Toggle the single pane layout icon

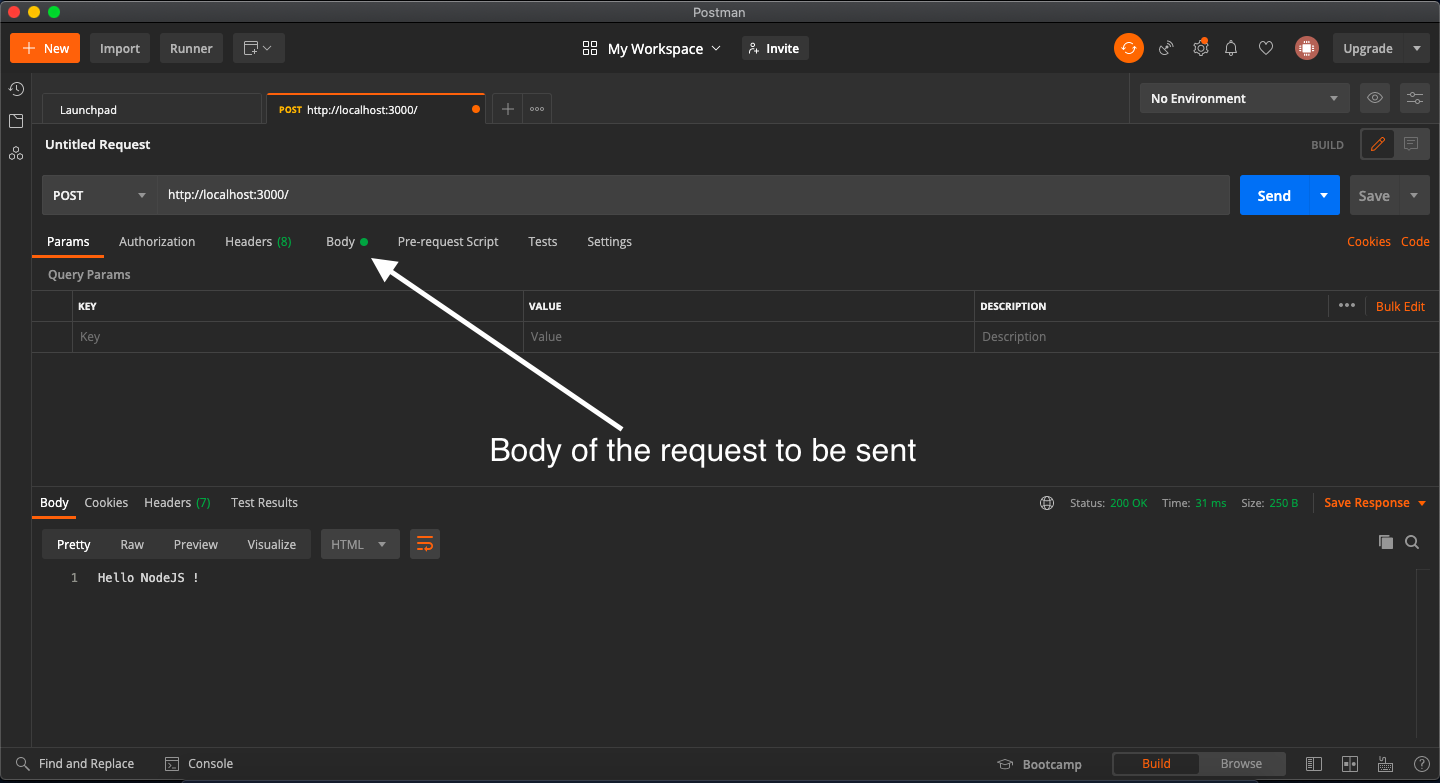tap(1314, 764)
